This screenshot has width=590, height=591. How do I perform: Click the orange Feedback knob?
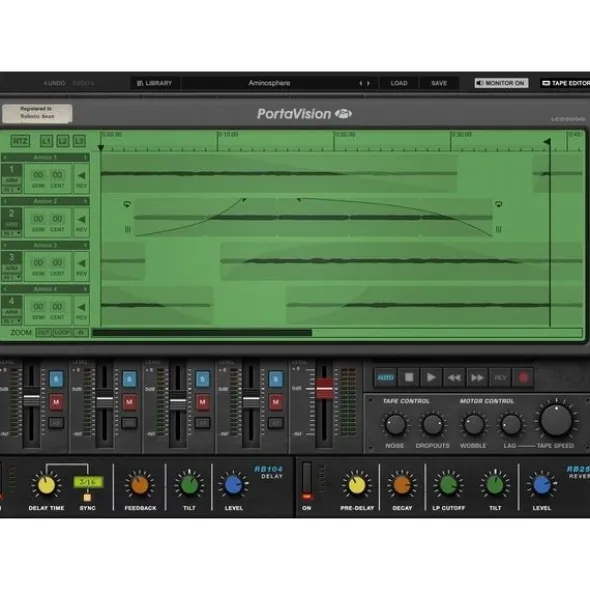139,485
